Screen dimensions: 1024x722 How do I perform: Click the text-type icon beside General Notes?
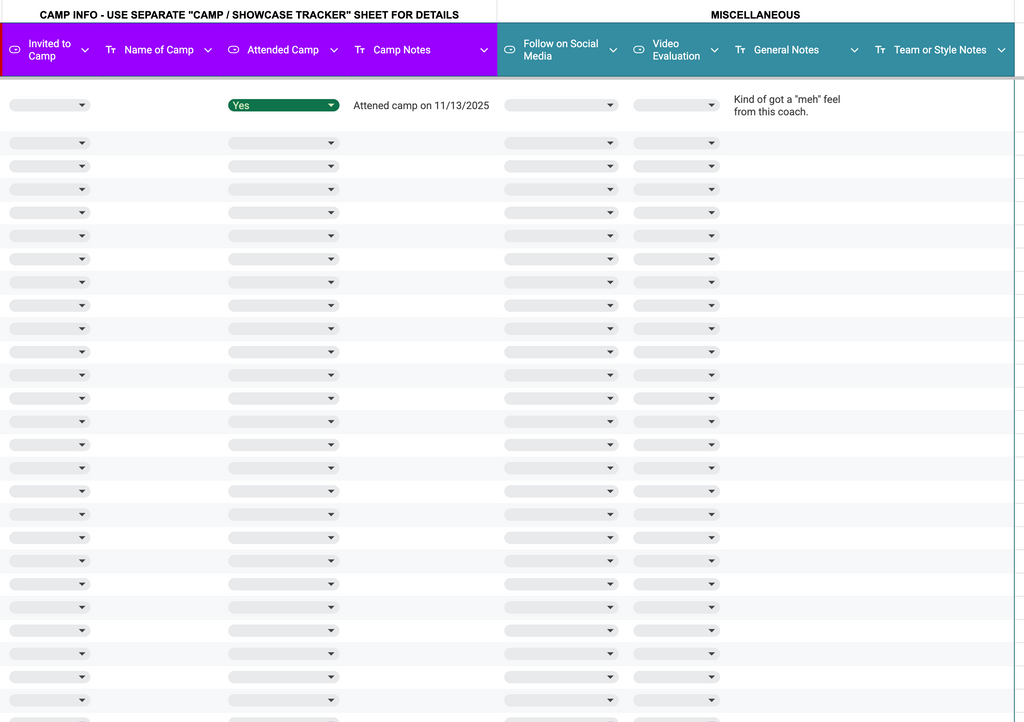tap(740, 50)
